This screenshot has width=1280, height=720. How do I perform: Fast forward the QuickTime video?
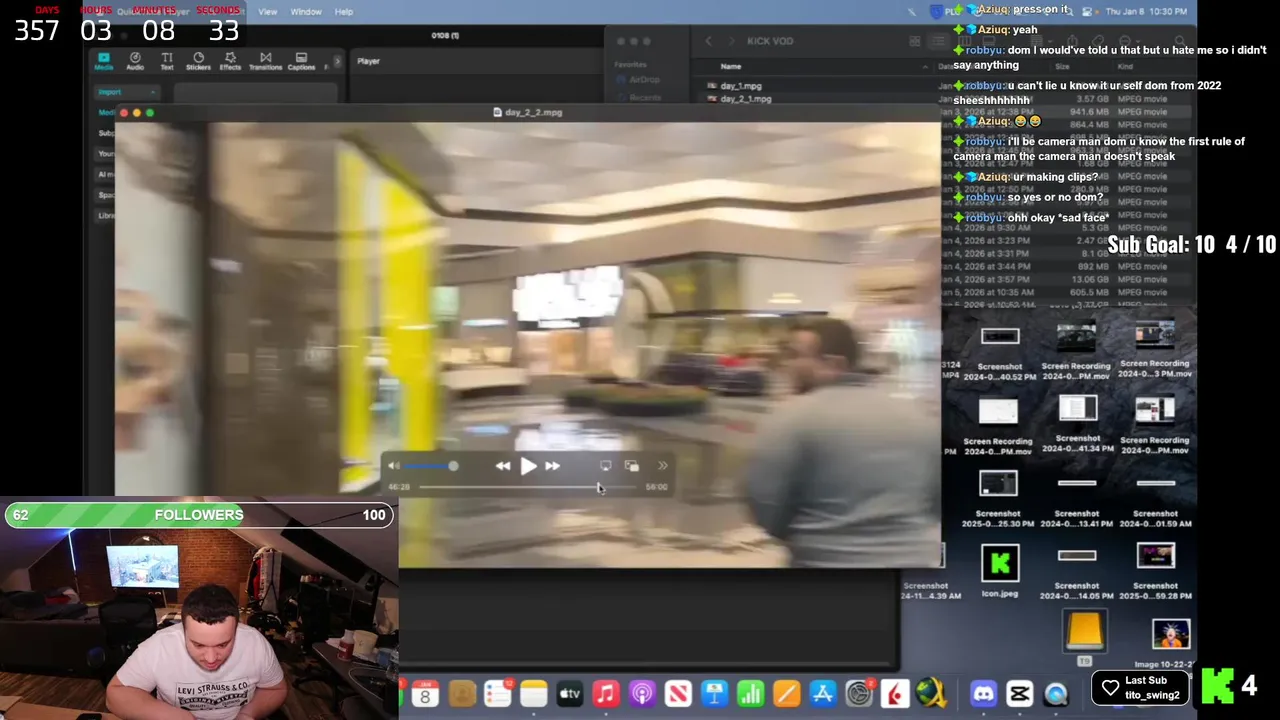(552, 465)
